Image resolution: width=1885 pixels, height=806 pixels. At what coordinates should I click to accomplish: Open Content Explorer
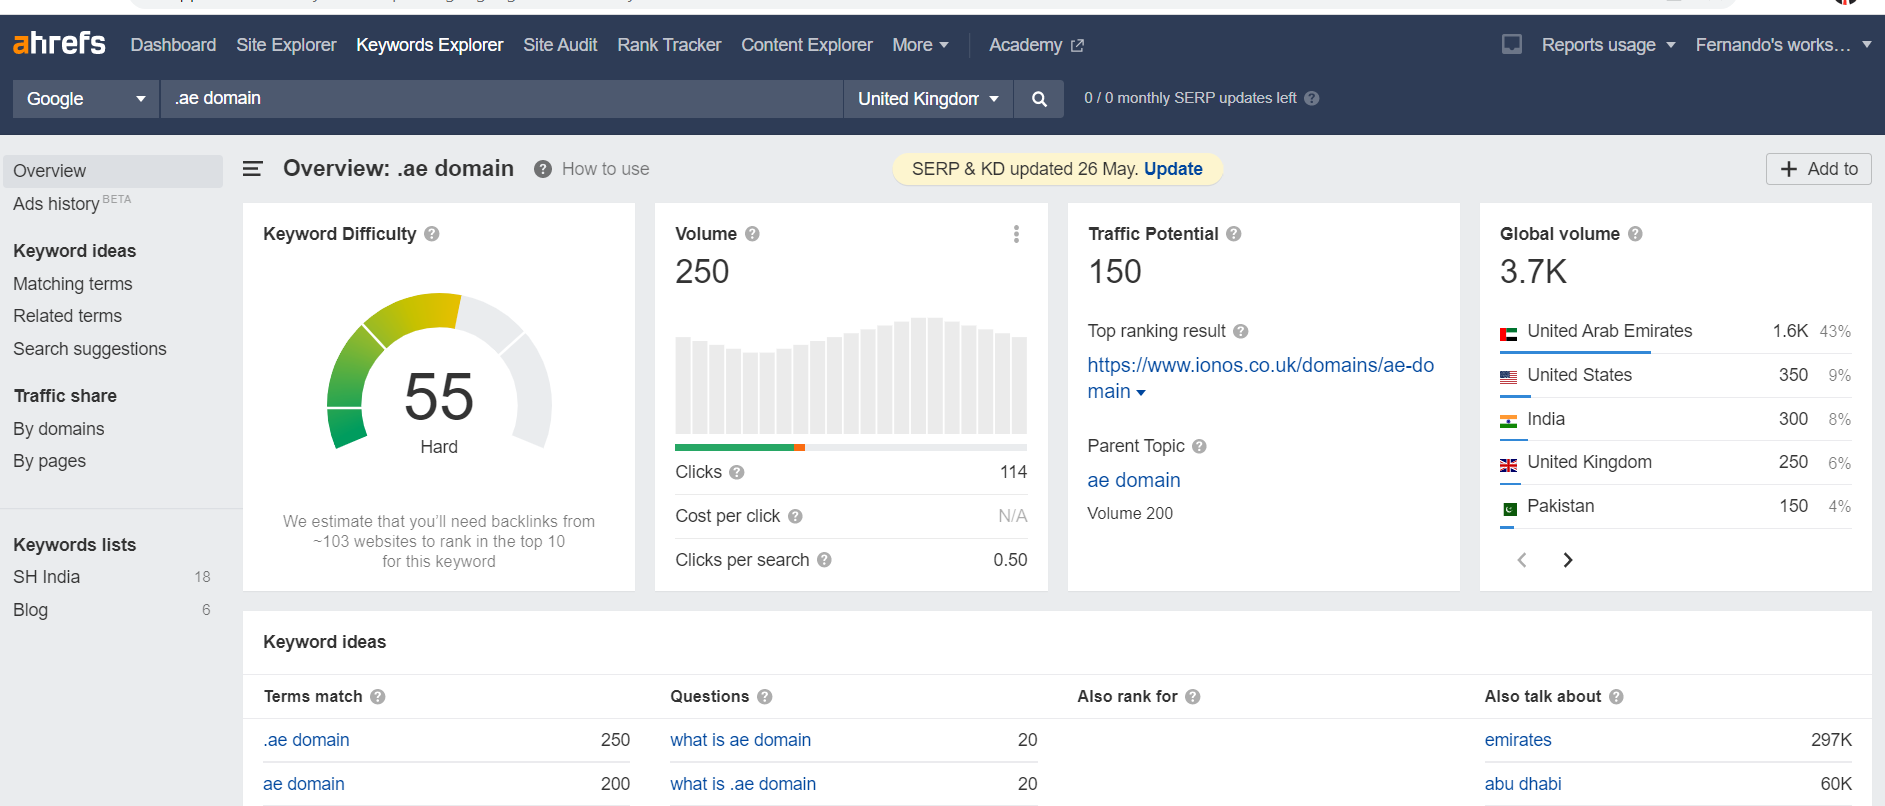coord(807,45)
